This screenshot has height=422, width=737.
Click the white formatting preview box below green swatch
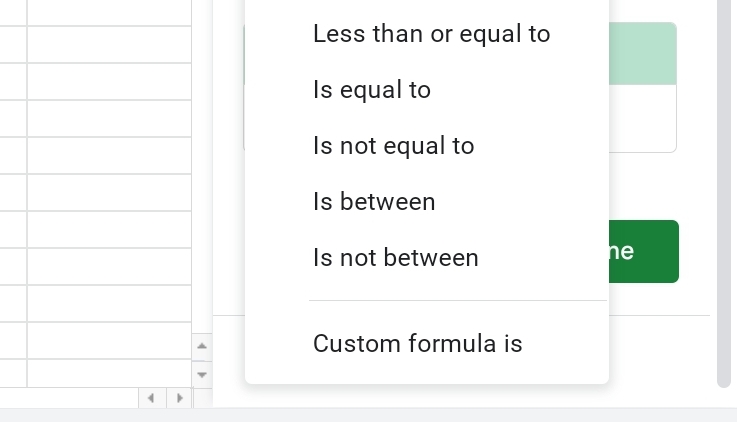(x=642, y=118)
